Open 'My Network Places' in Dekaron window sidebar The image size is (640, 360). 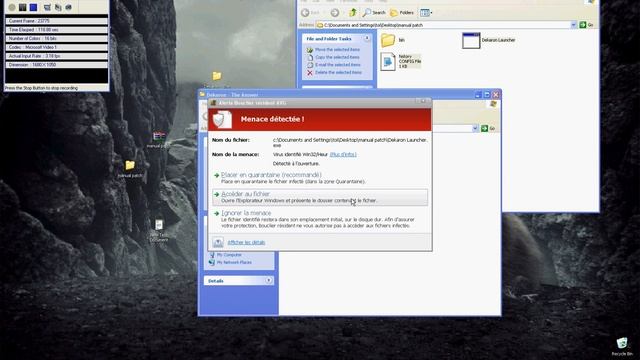(234, 262)
